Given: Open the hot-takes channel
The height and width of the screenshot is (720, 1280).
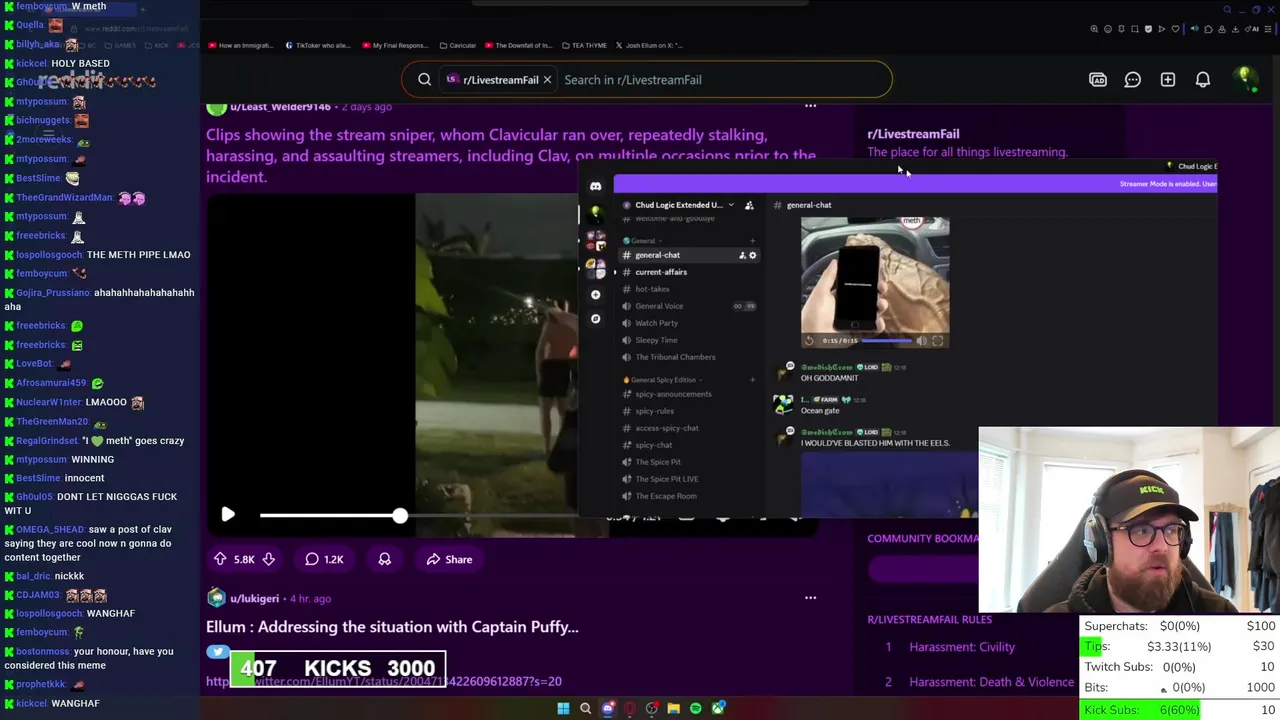Looking at the screenshot, I should pyautogui.click(x=652, y=289).
